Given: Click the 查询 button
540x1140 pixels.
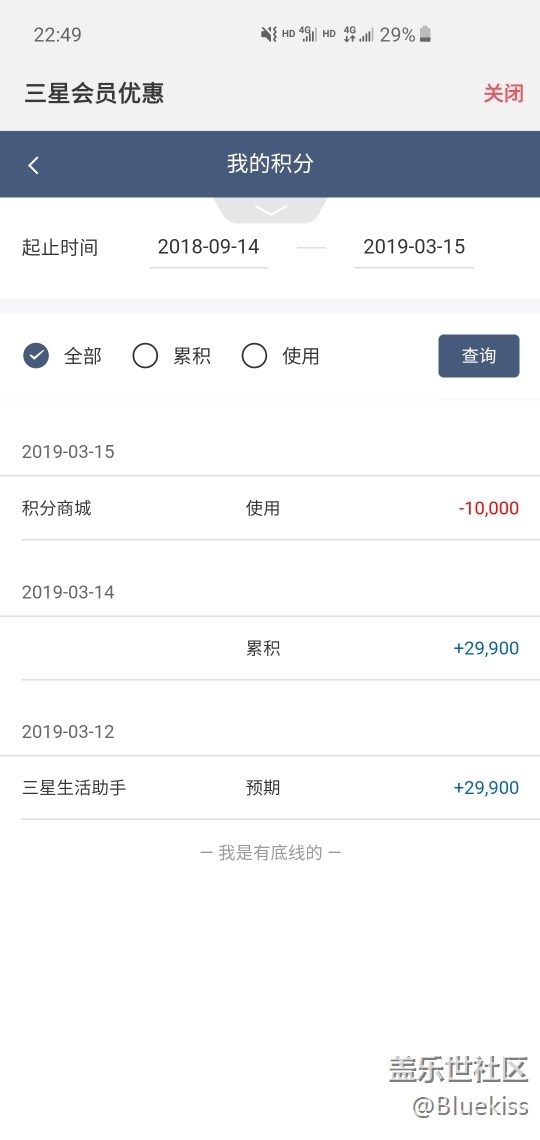Looking at the screenshot, I should pos(479,356).
